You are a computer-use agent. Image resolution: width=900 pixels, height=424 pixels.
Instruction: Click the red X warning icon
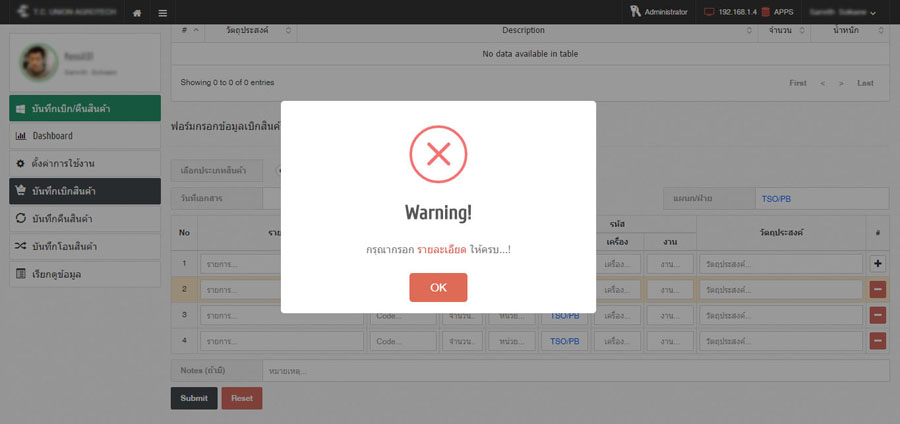(438, 154)
